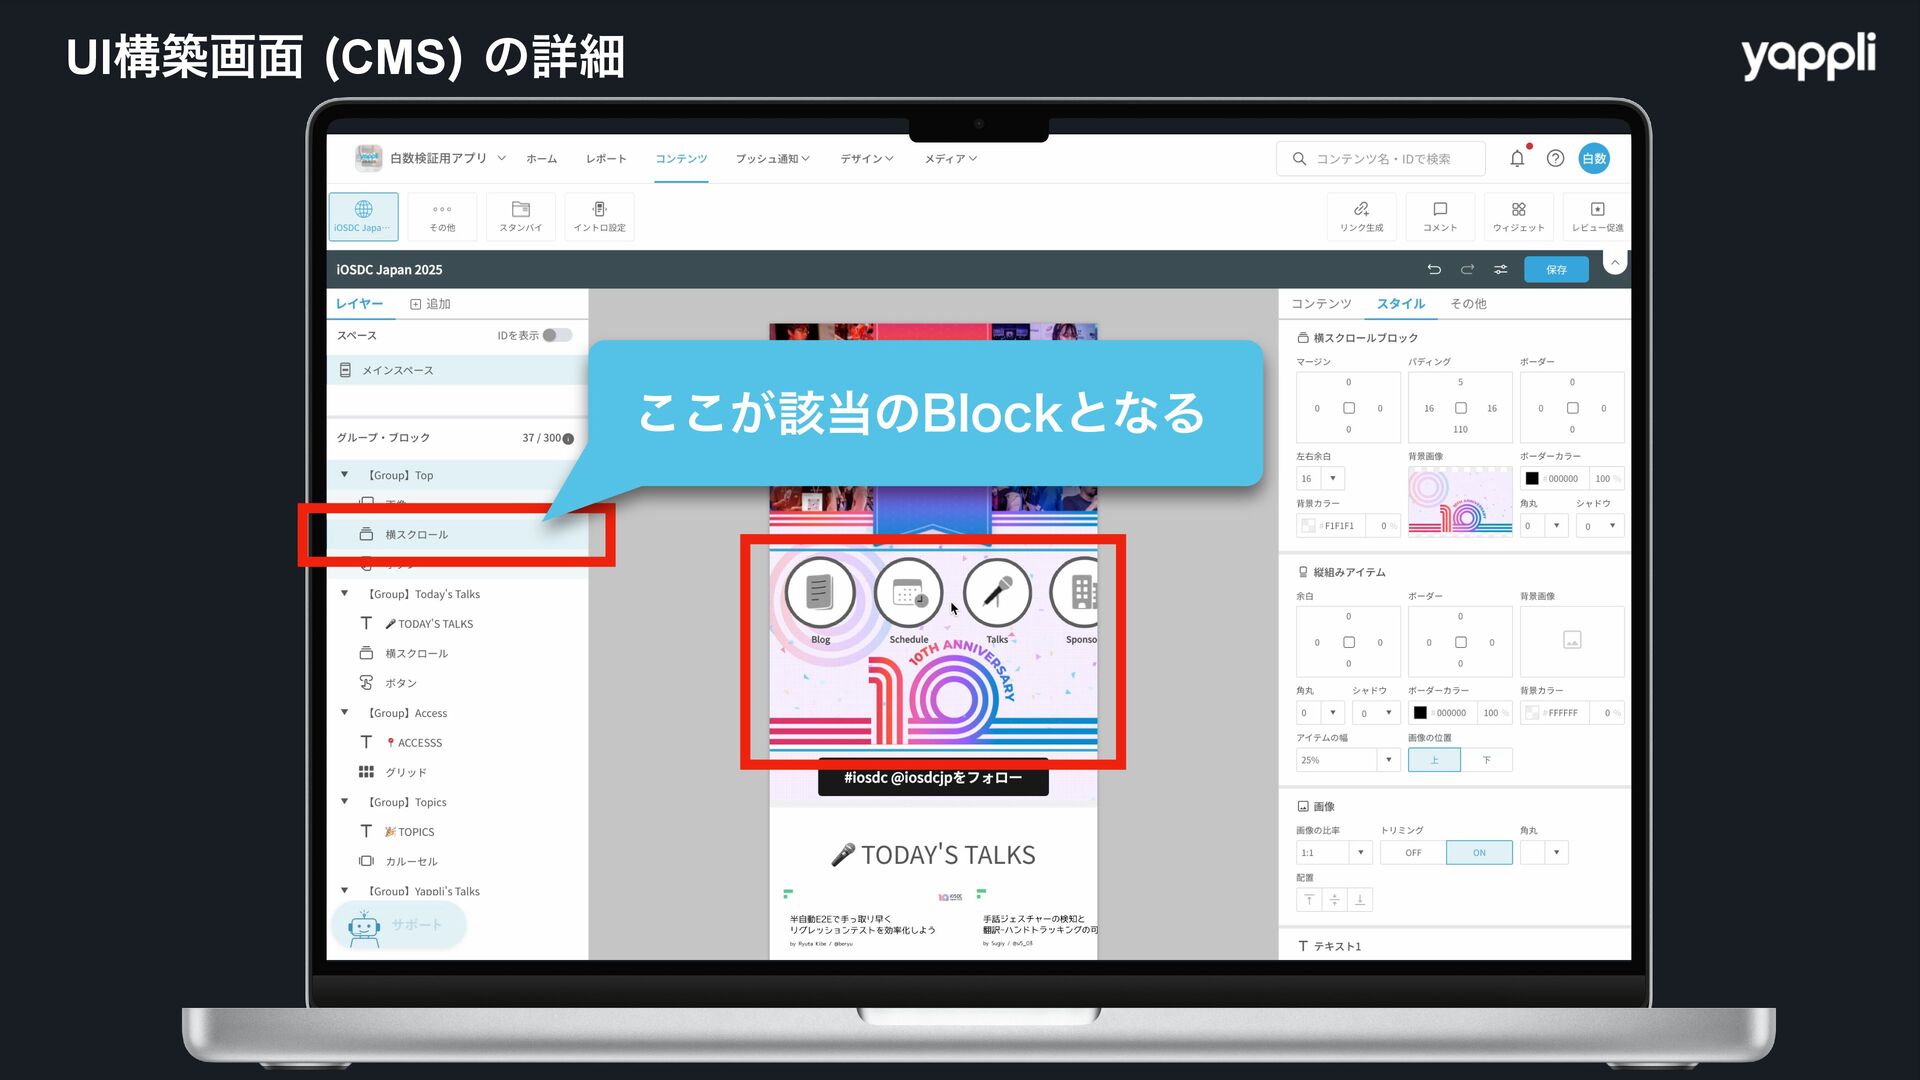Focus the コンテンツ名・IDで検索 search field
1920x1080 pixels.
[1380, 159]
